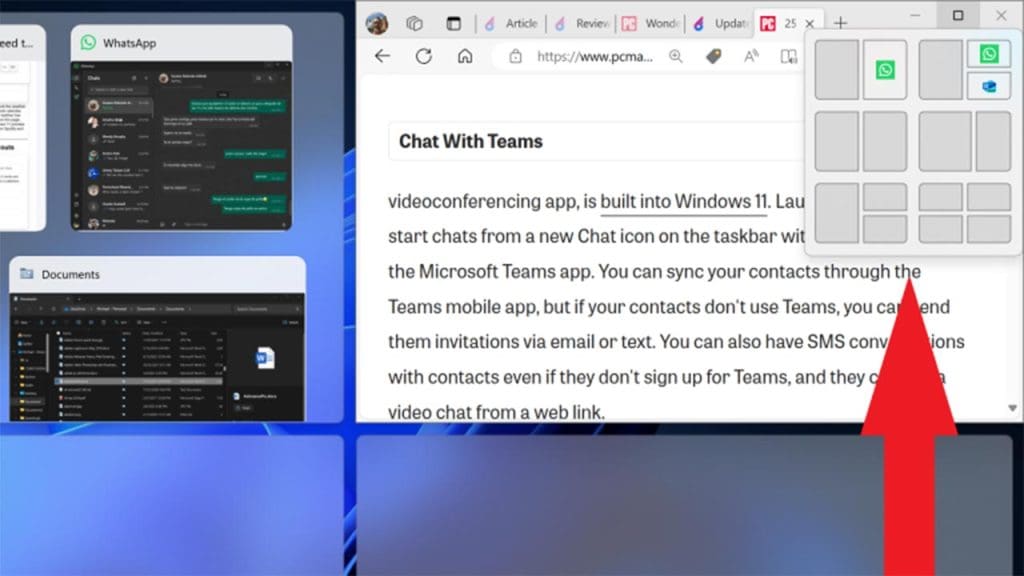Click the back navigation arrow
The height and width of the screenshot is (576, 1024).
point(382,57)
